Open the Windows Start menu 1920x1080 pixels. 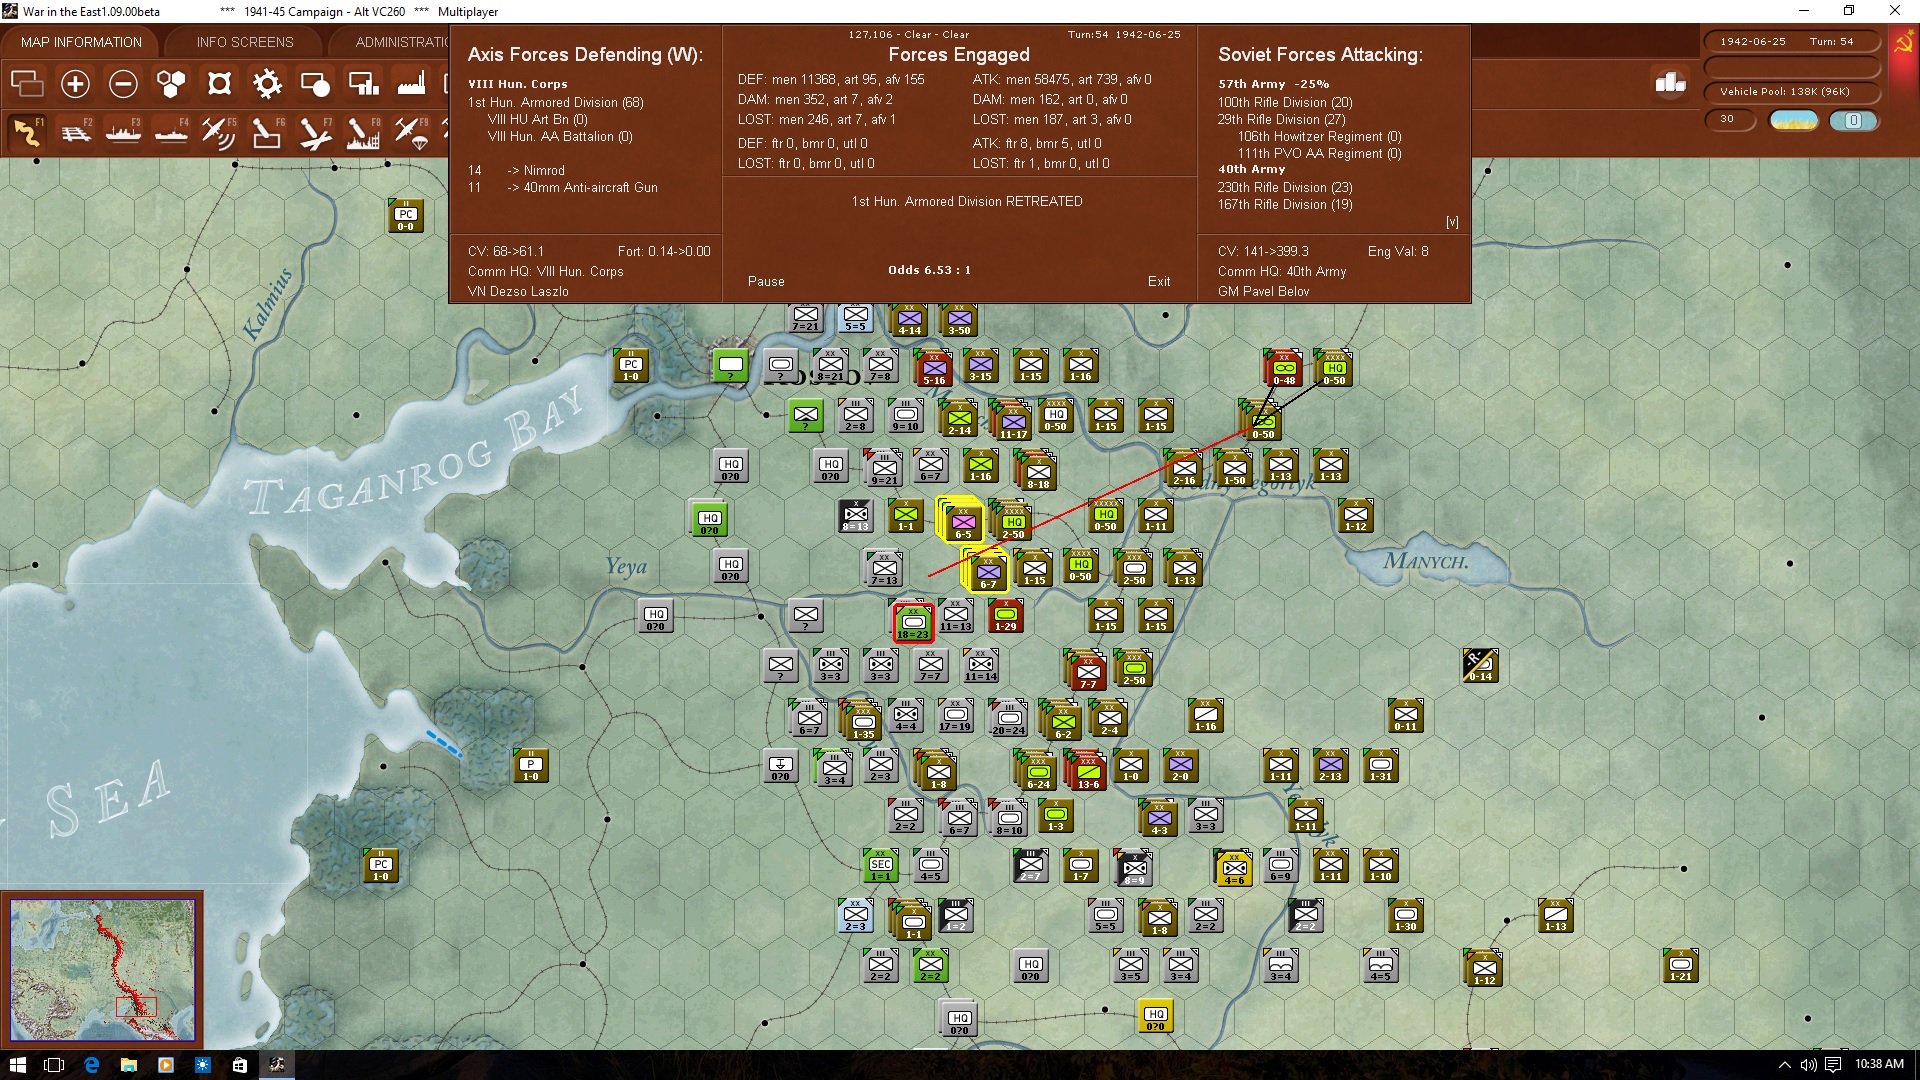18,1065
